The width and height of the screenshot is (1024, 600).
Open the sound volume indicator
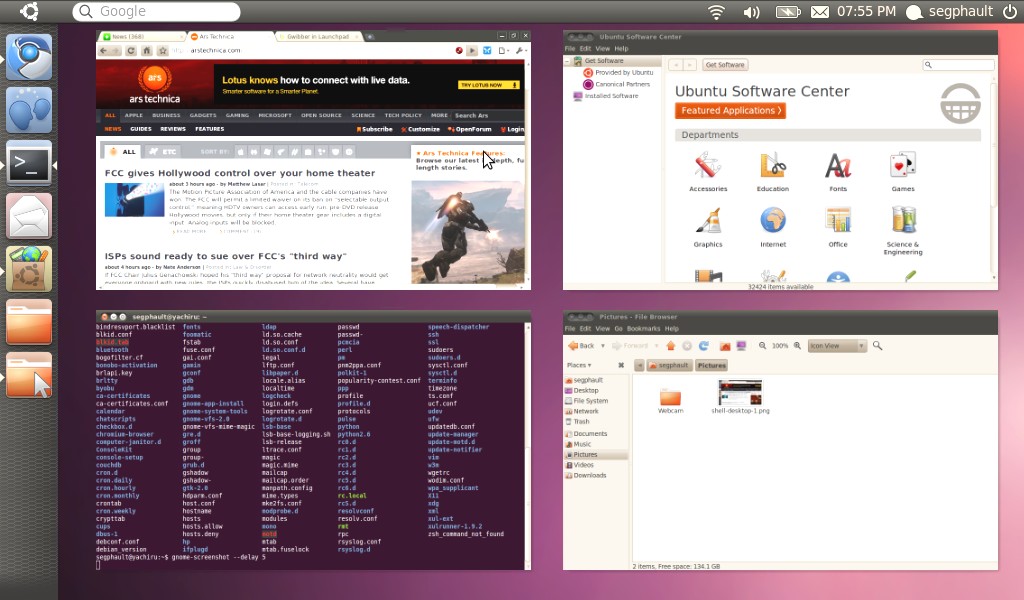[751, 12]
